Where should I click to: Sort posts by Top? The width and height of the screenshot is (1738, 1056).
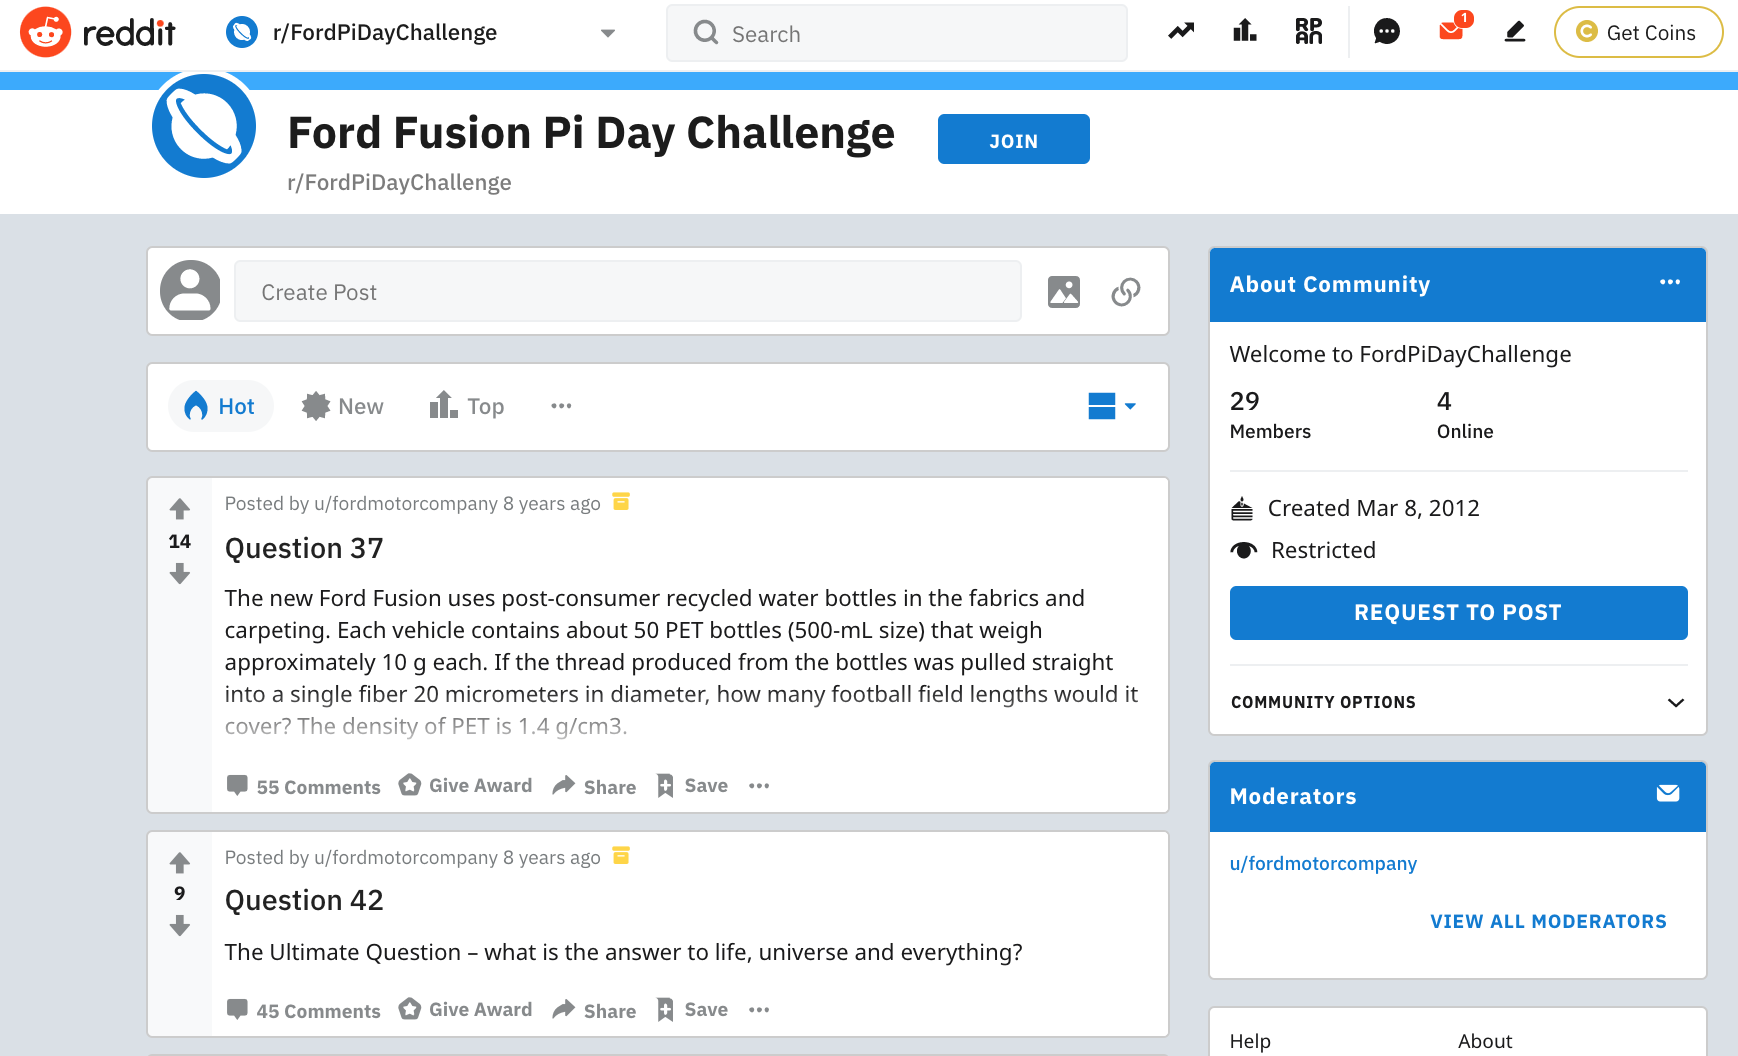[x=467, y=406]
